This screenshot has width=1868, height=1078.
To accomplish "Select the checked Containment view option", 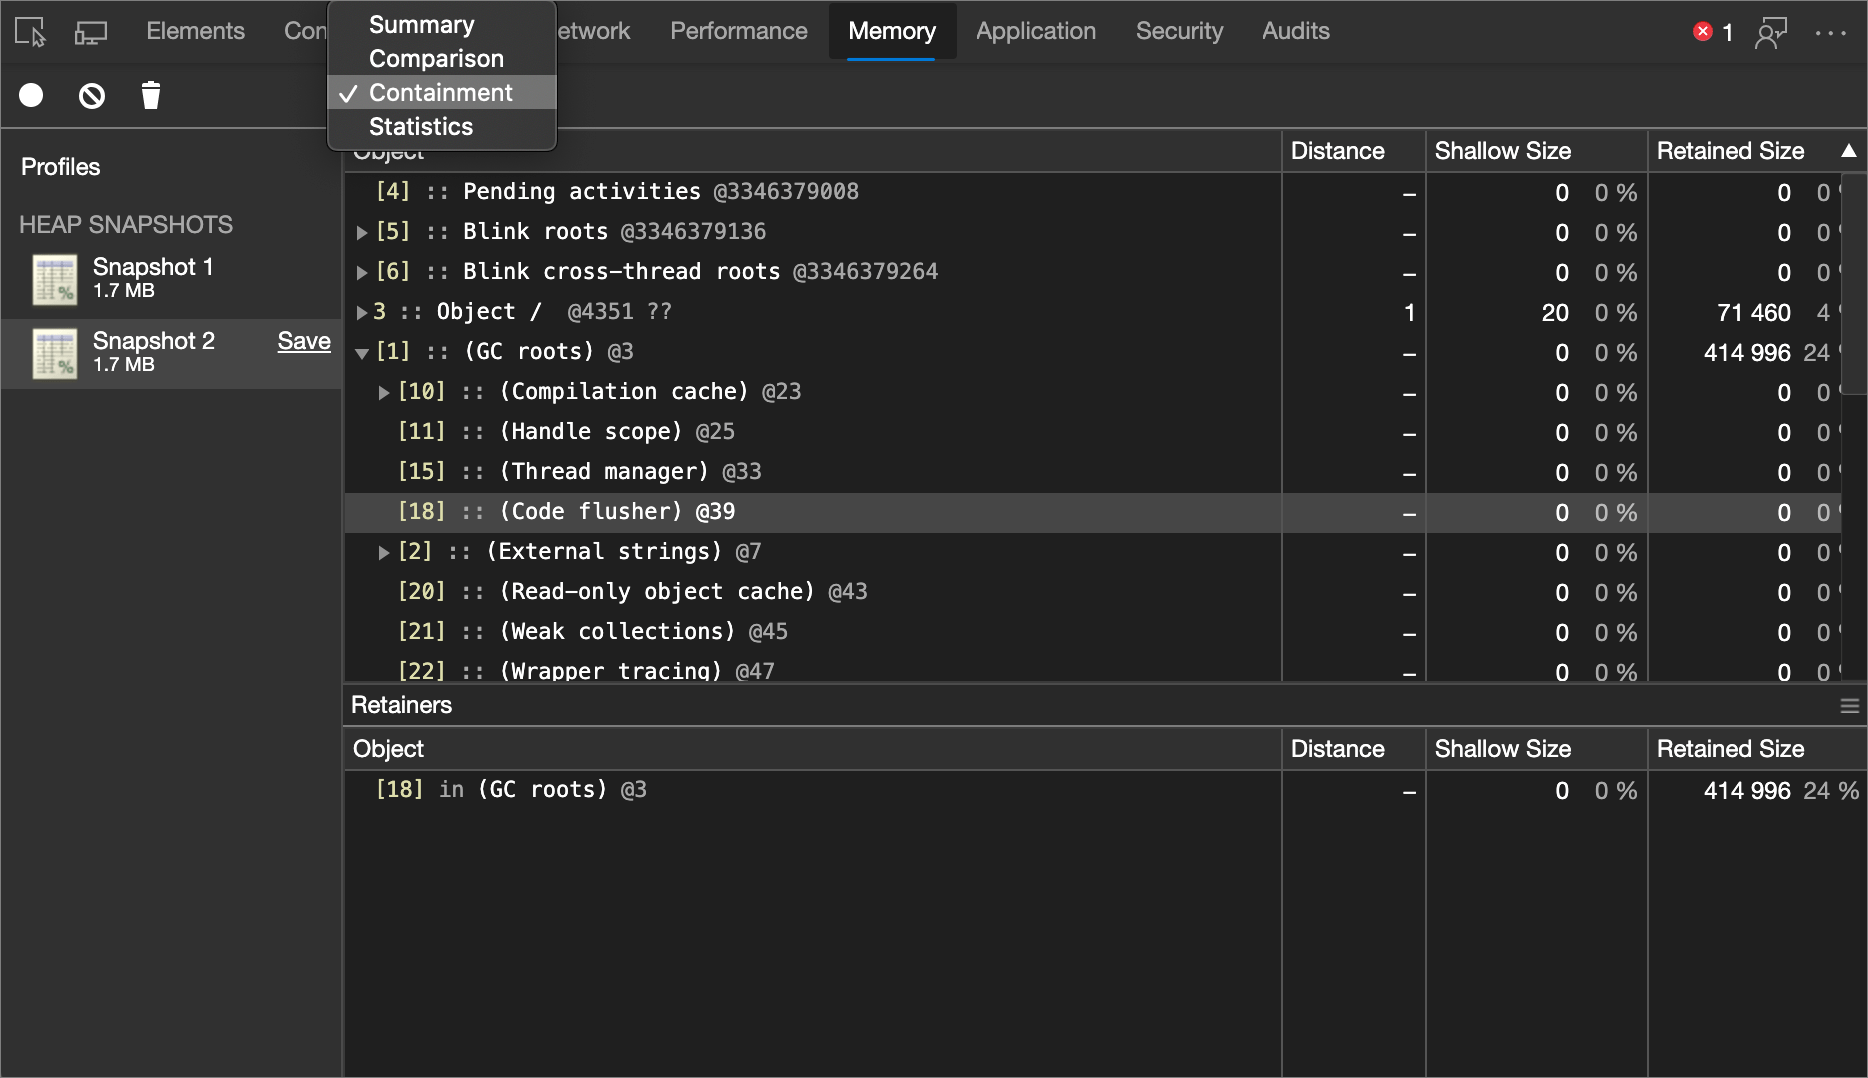I will (440, 92).
